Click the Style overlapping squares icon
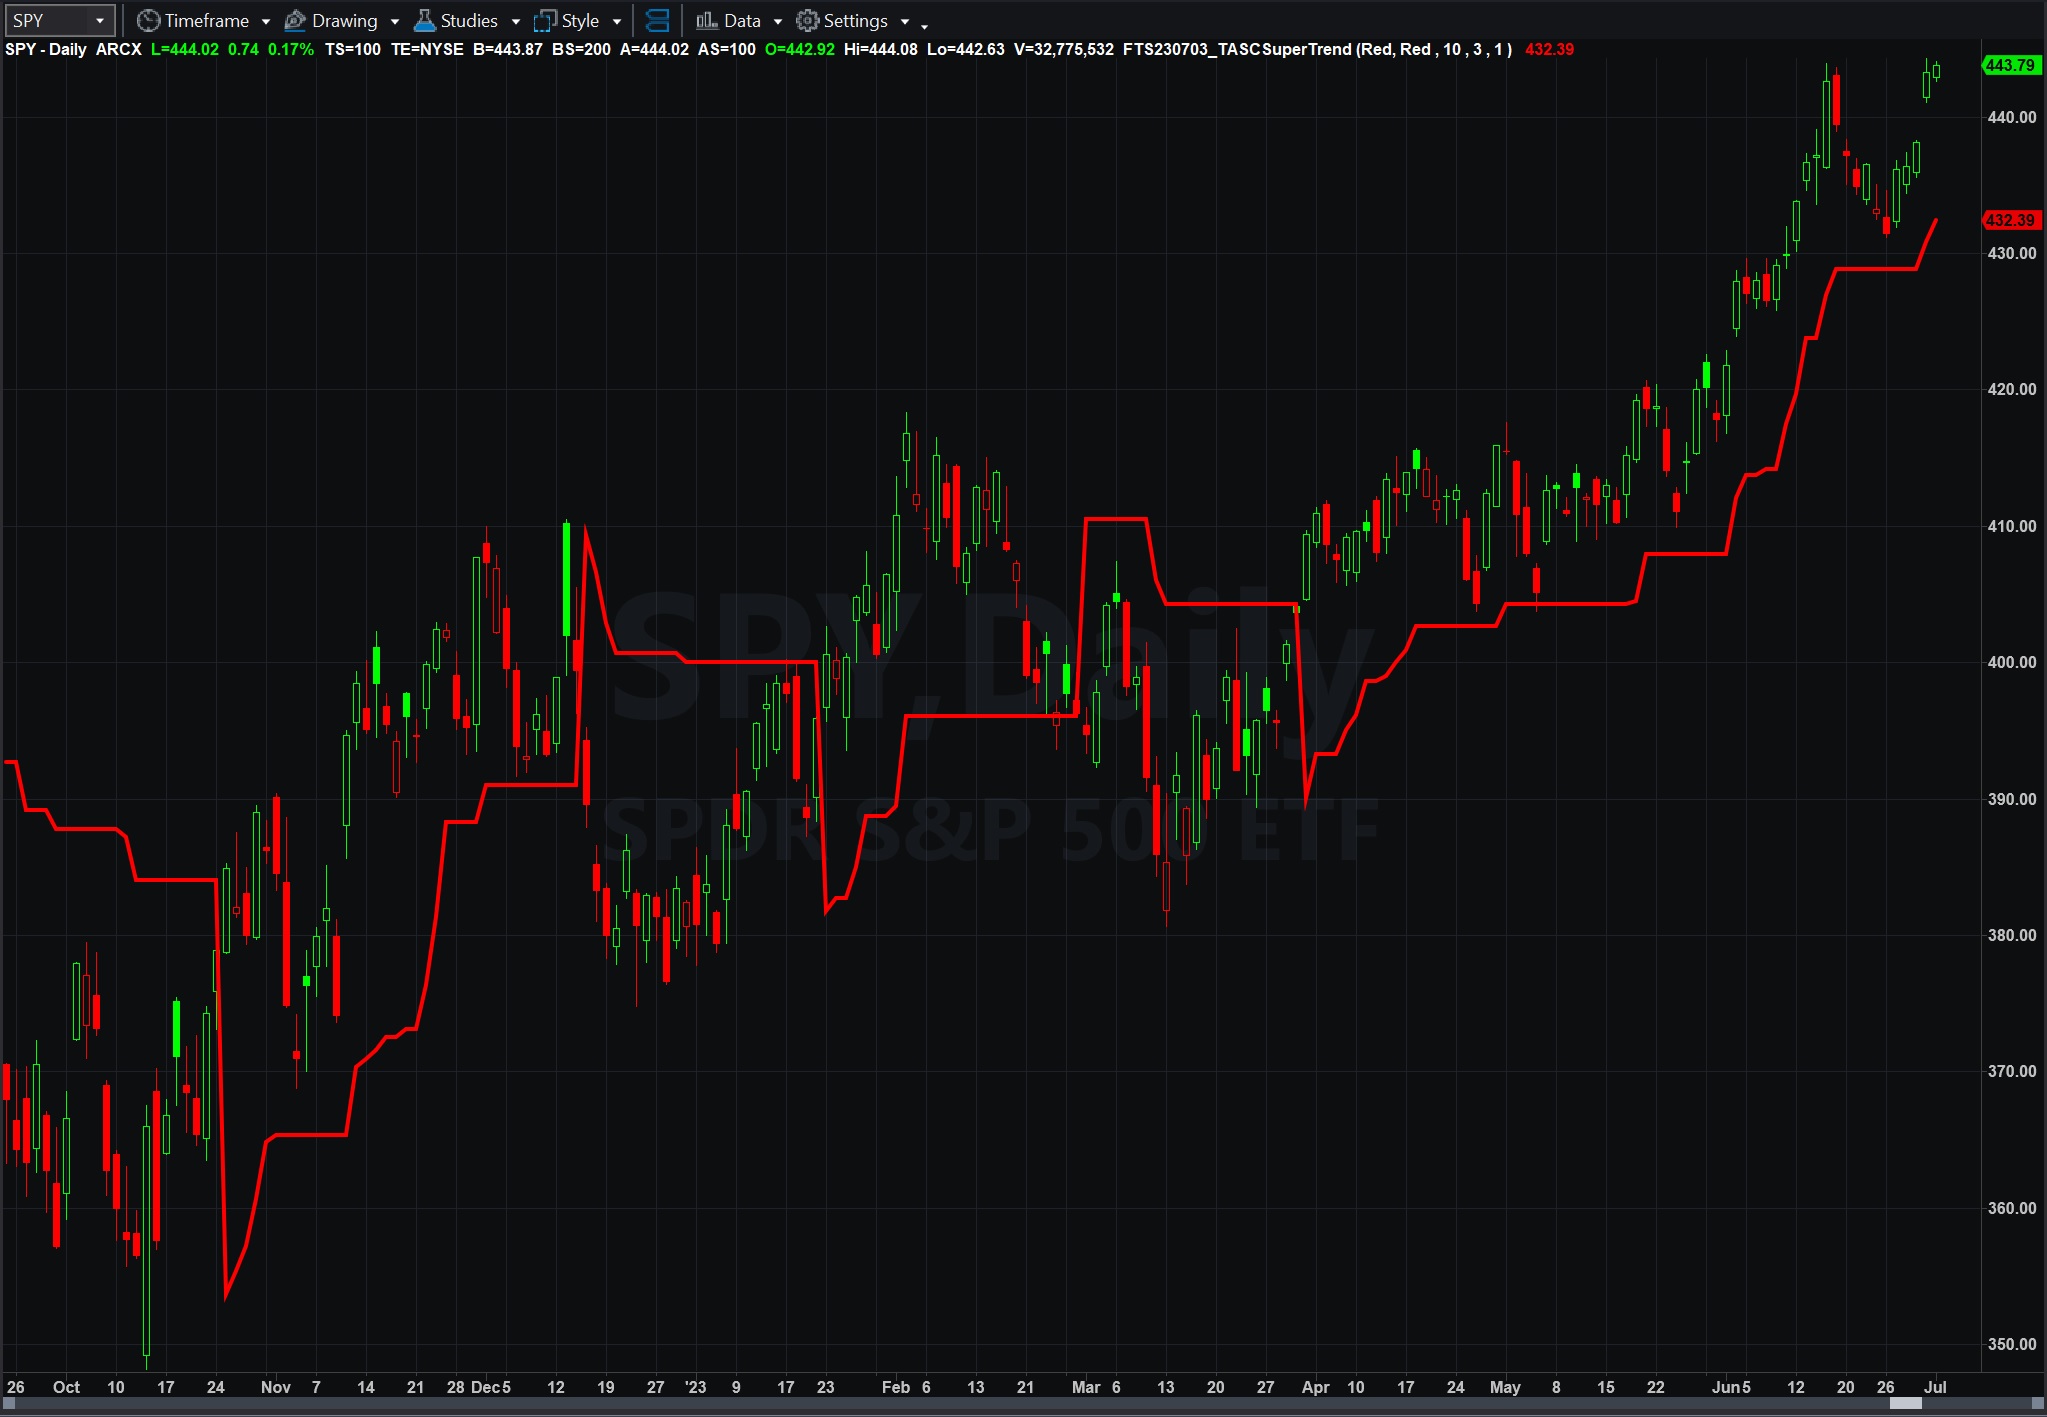This screenshot has height=1417, width=2047. tap(545, 20)
